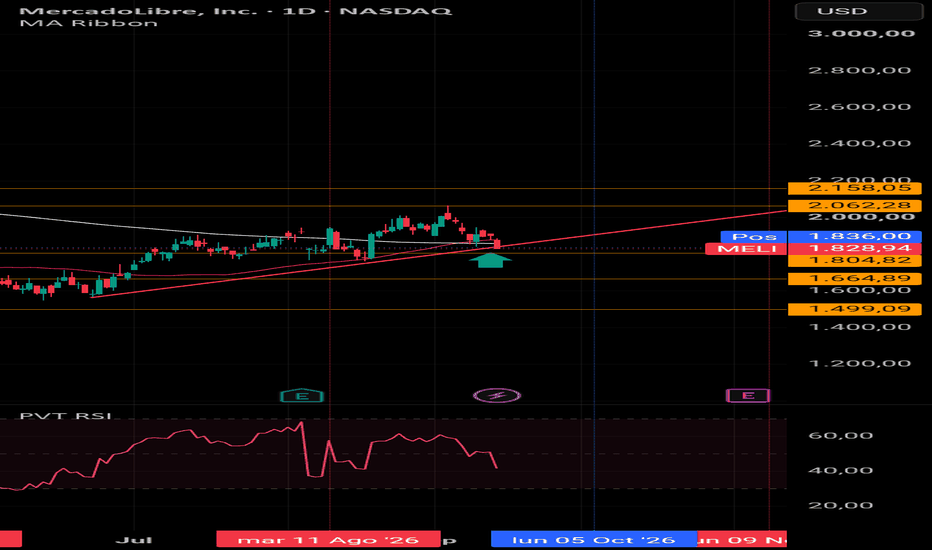Click the 2.158,05 orange price tag
932x550 pixels.
(x=854, y=188)
